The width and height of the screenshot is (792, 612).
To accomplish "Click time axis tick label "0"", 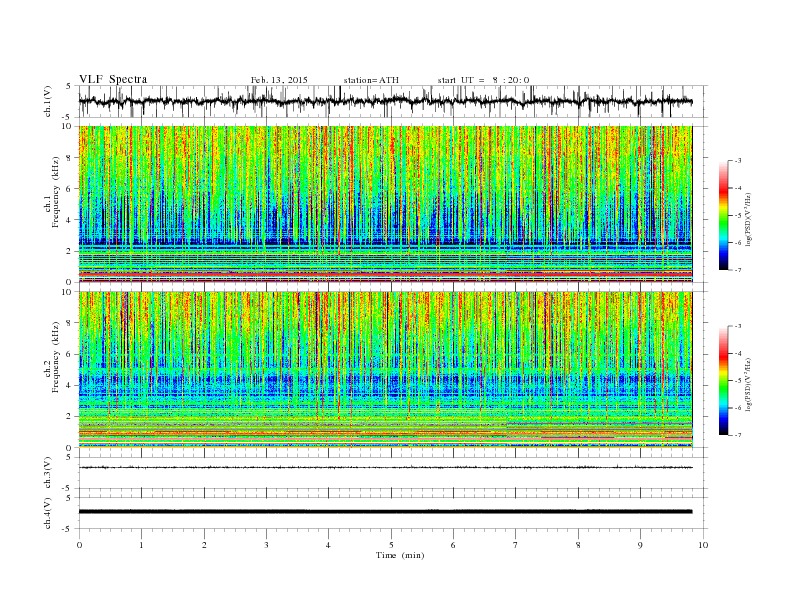I will tap(79, 545).
